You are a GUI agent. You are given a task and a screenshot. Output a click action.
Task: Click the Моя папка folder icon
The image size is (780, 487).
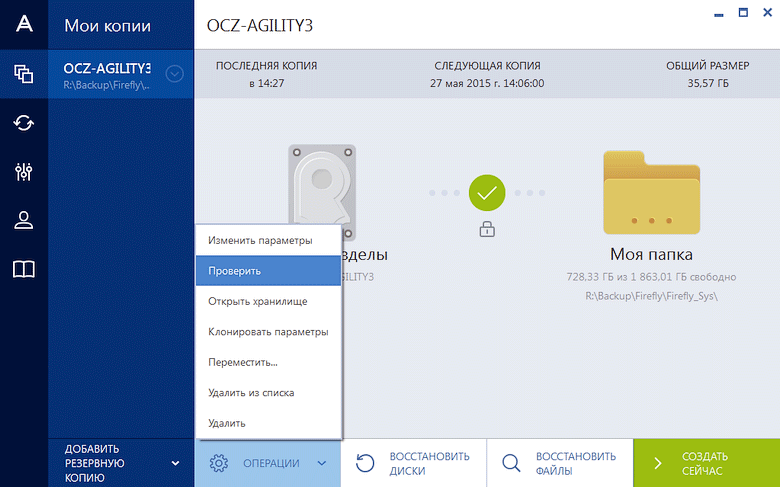point(652,193)
